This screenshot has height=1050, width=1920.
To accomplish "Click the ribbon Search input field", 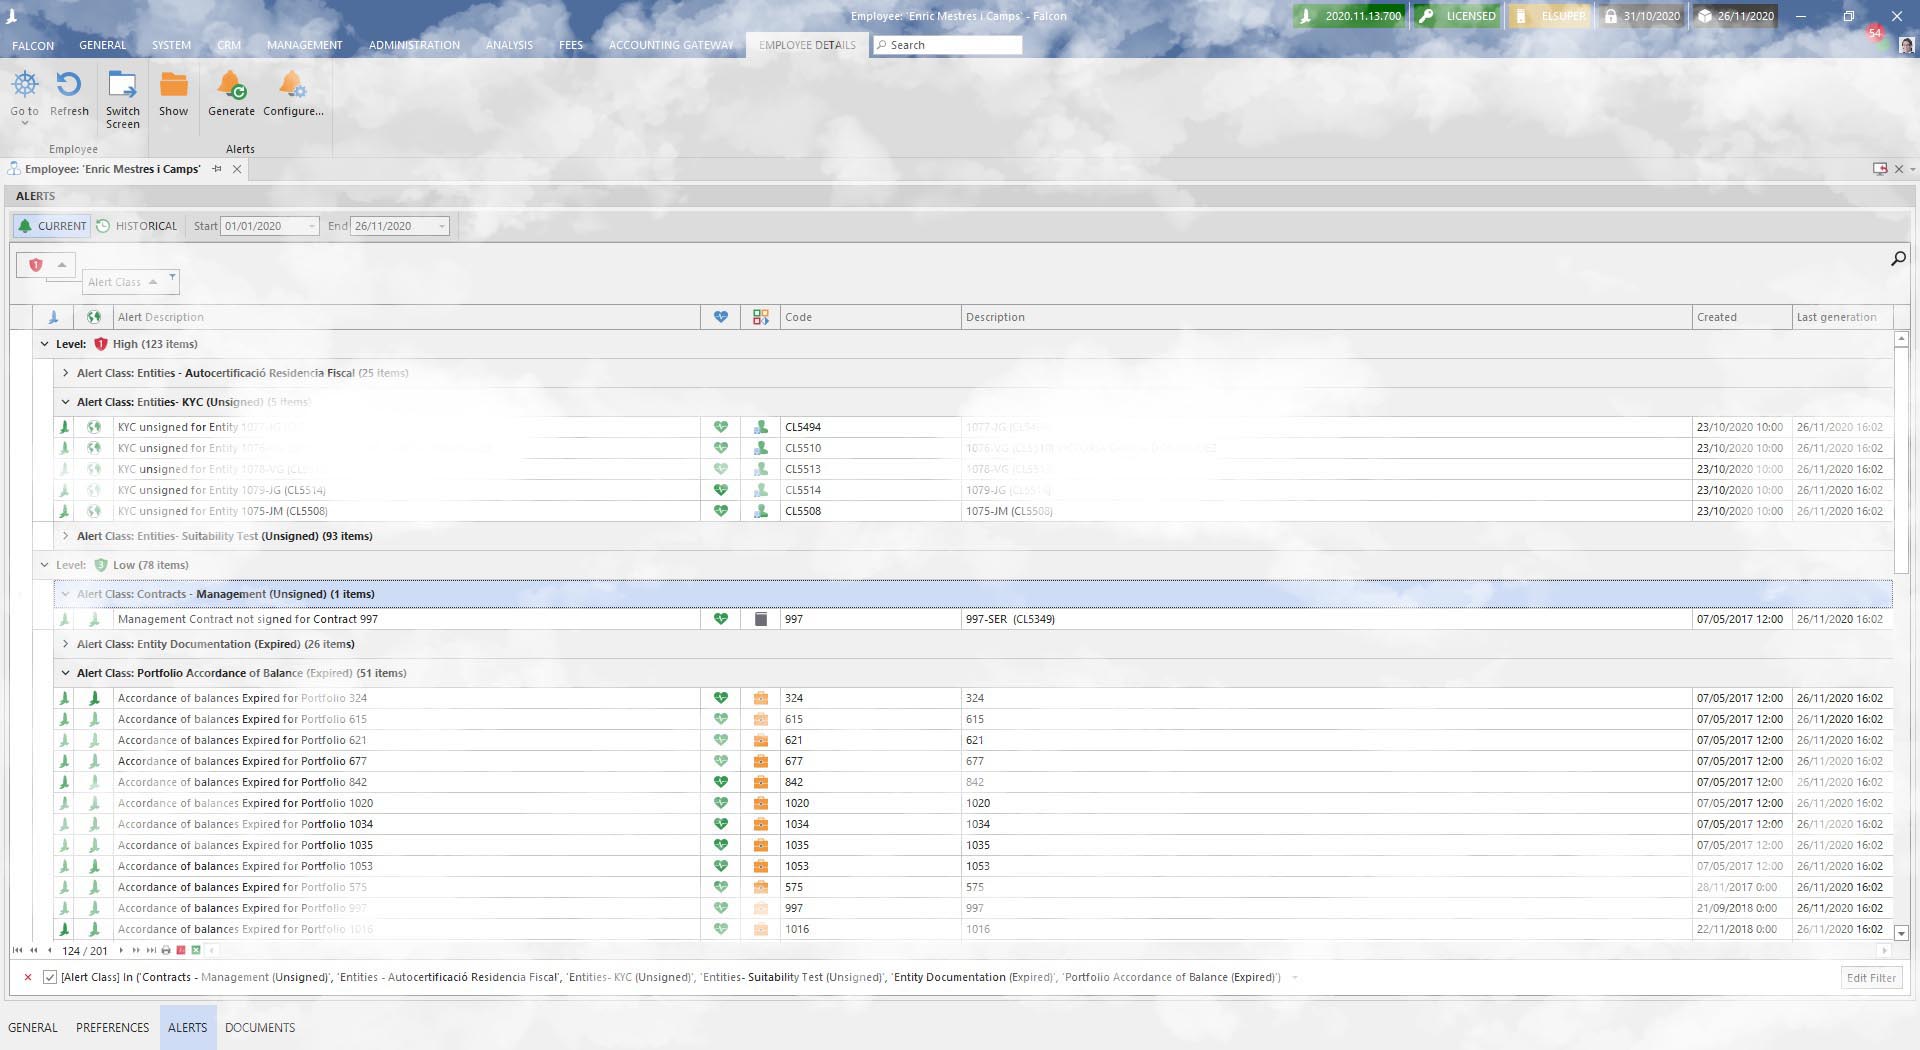I will tap(950, 45).
